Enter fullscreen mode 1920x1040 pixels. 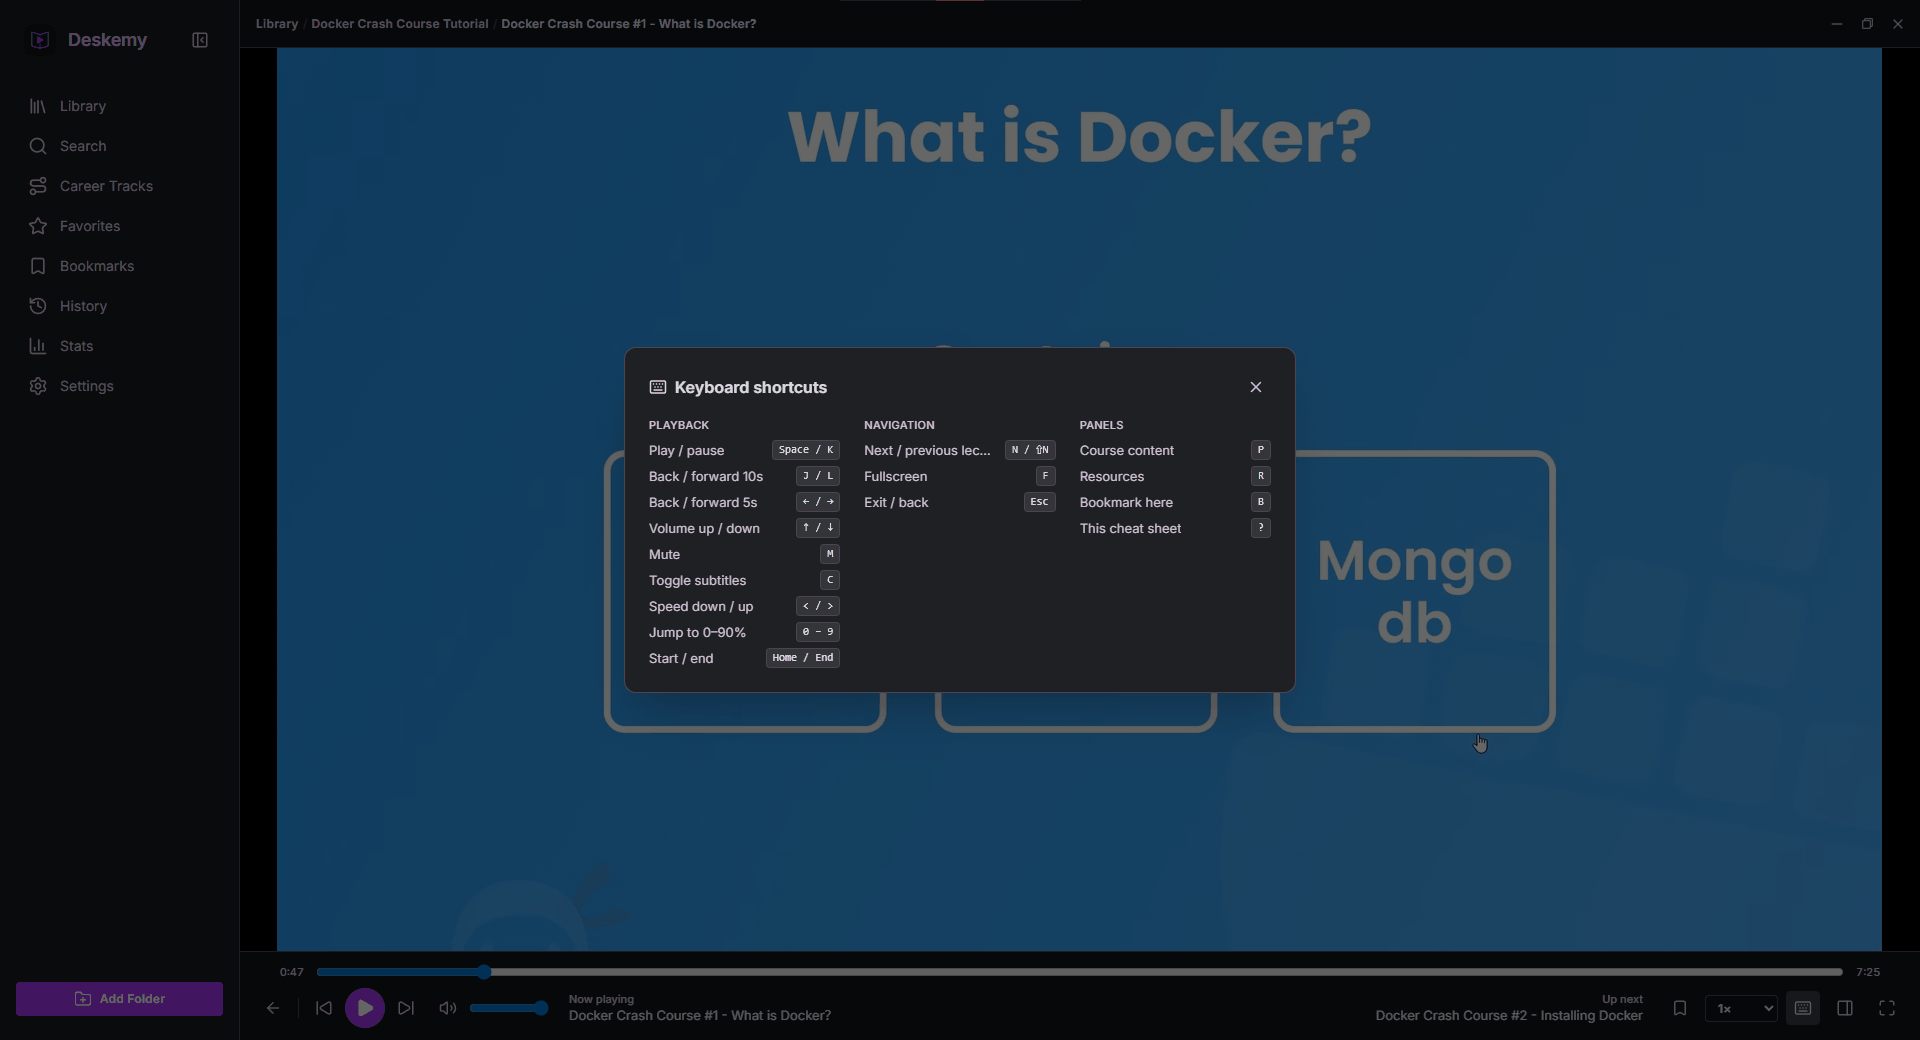tap(1887, 1008)
